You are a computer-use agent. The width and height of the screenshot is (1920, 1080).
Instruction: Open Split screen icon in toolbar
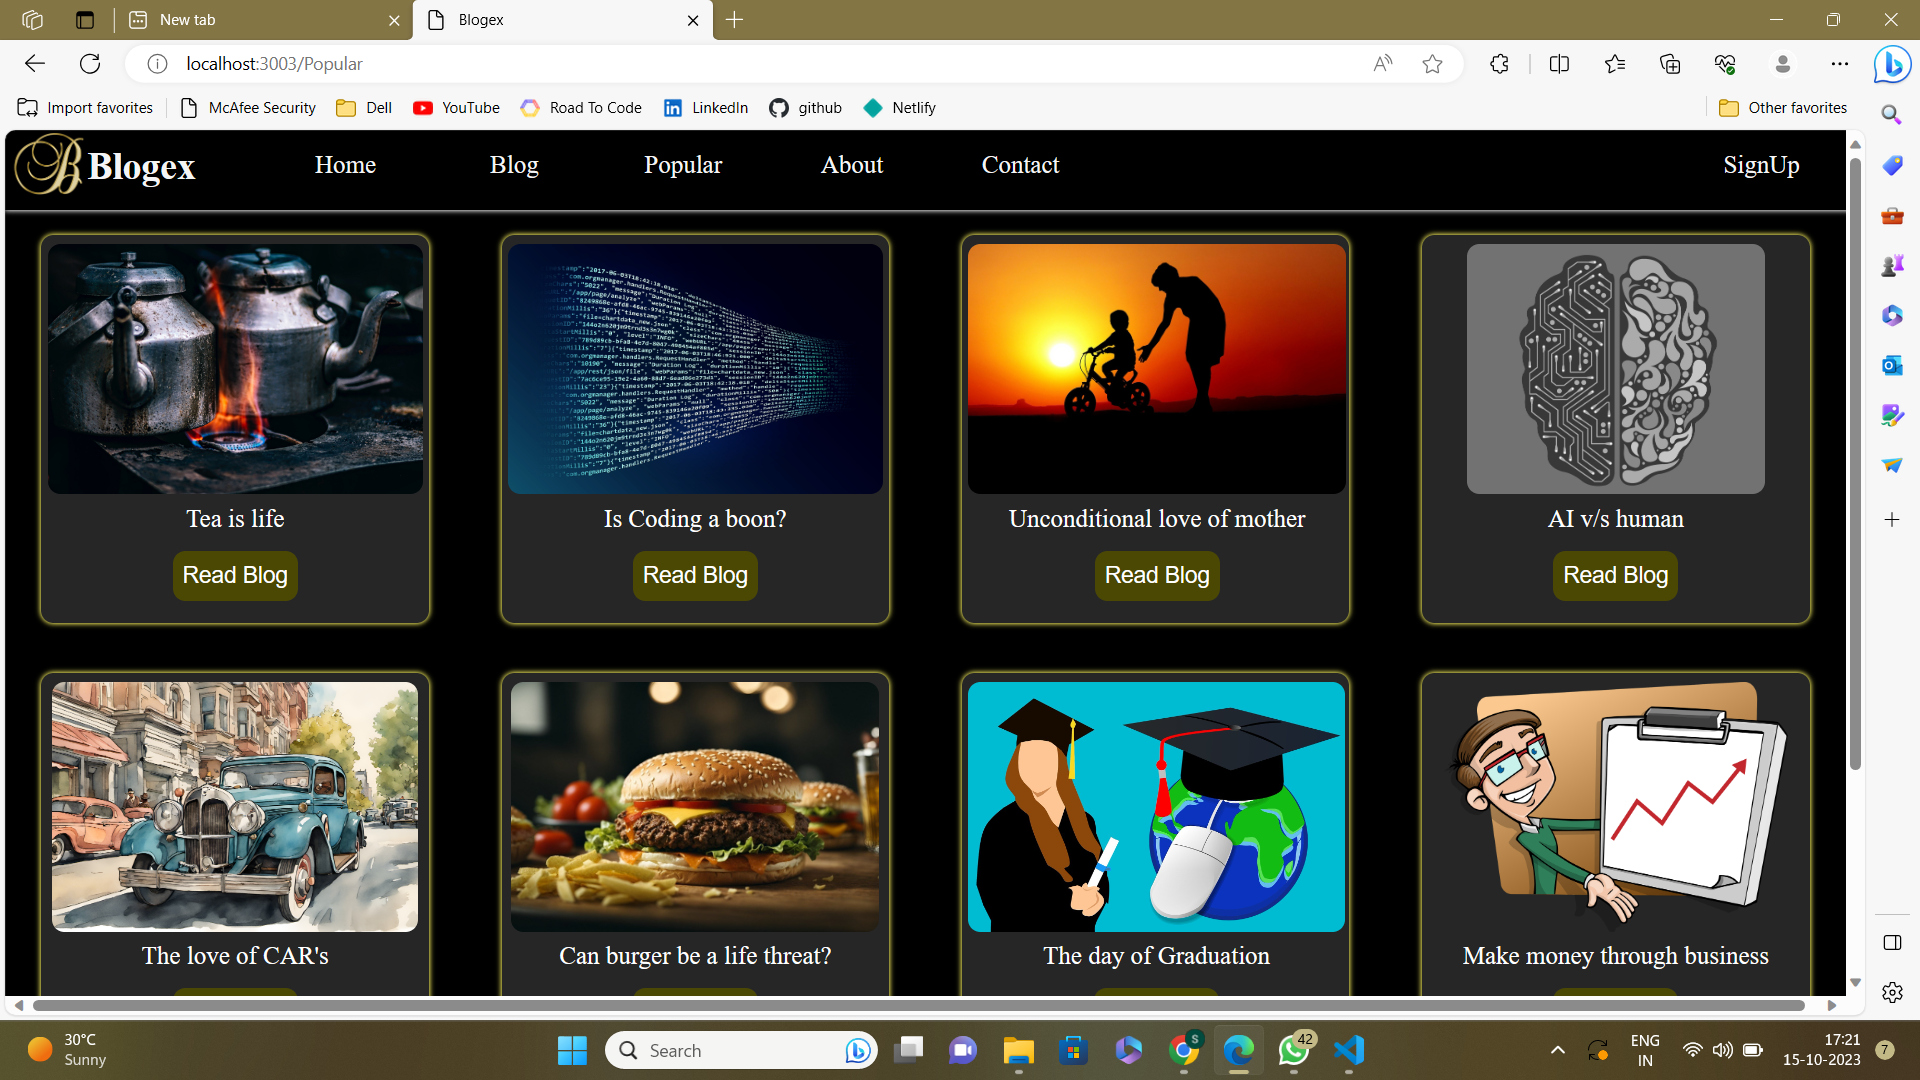pos(1559,64)
